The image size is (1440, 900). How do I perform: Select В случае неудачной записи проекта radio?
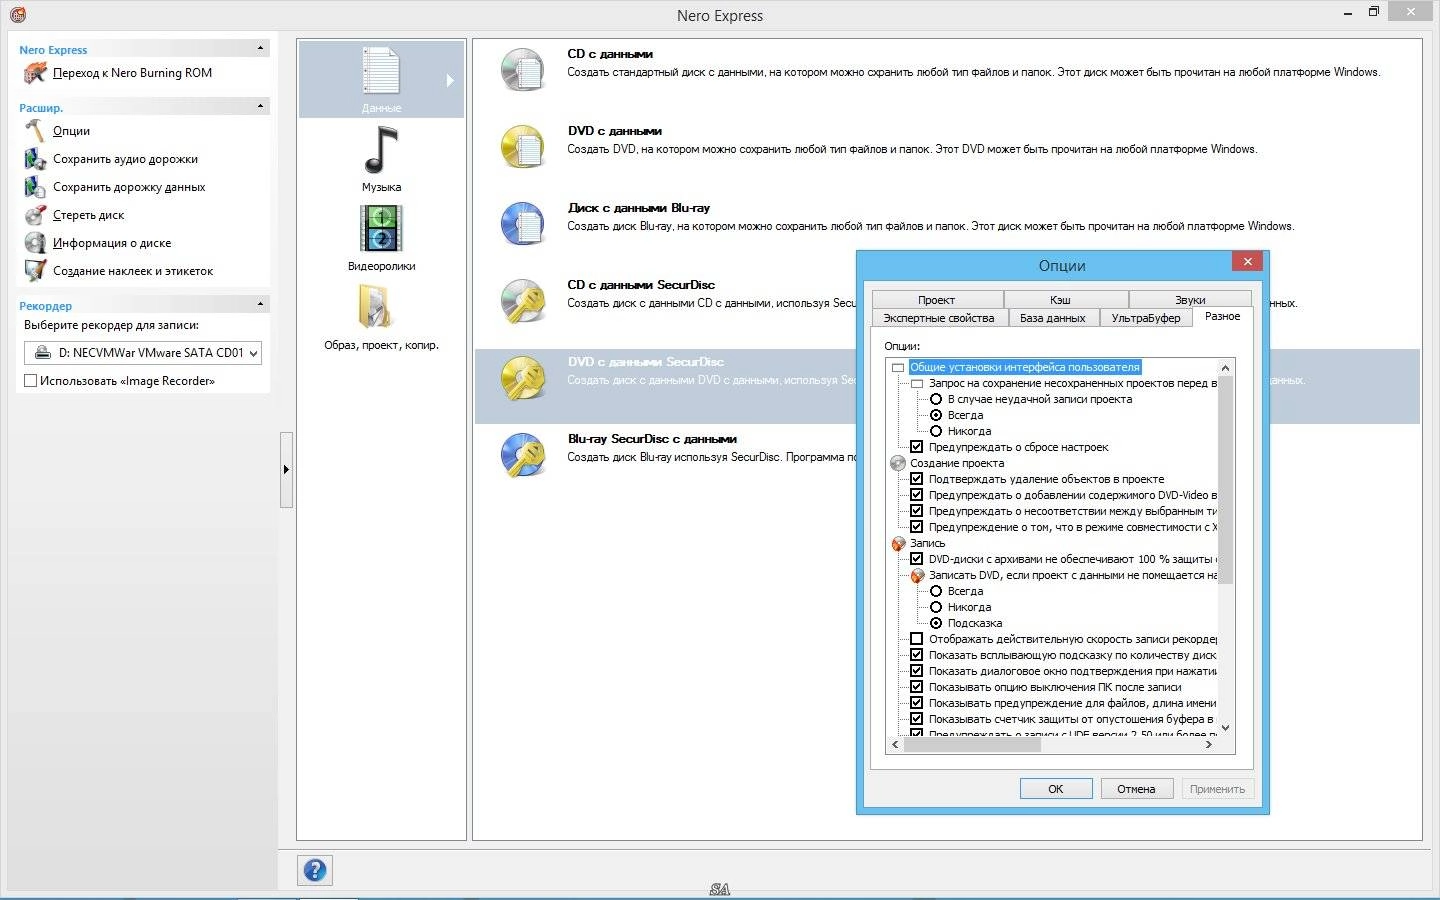point(936,399)
